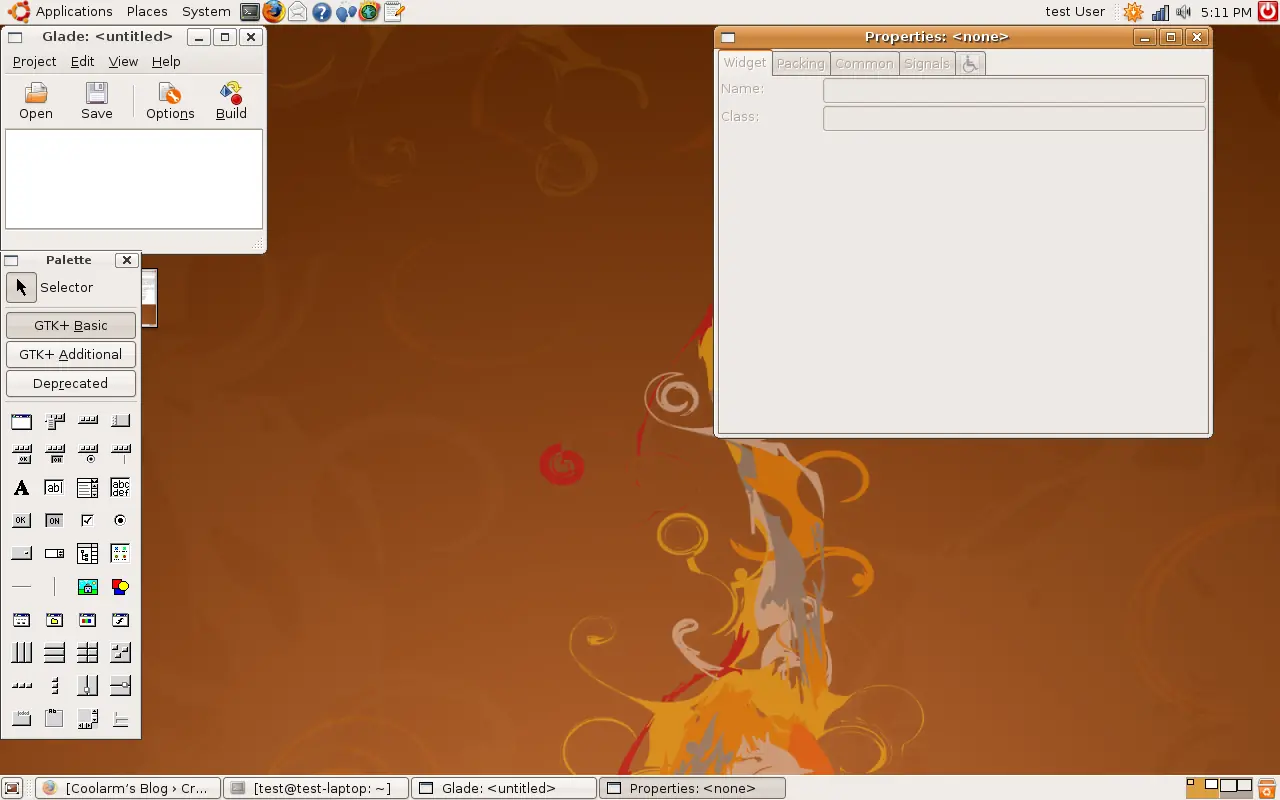Select the Separator Tool Item widget icon

(121, 454)
